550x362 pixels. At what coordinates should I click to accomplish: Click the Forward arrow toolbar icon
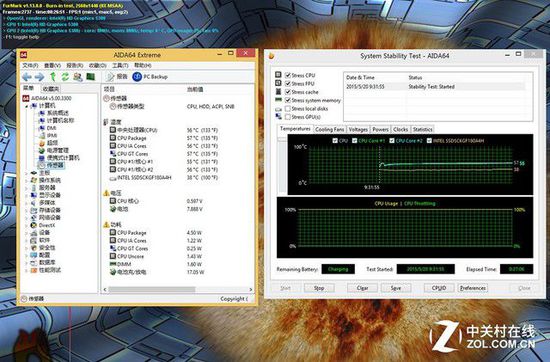coord(39,77)
